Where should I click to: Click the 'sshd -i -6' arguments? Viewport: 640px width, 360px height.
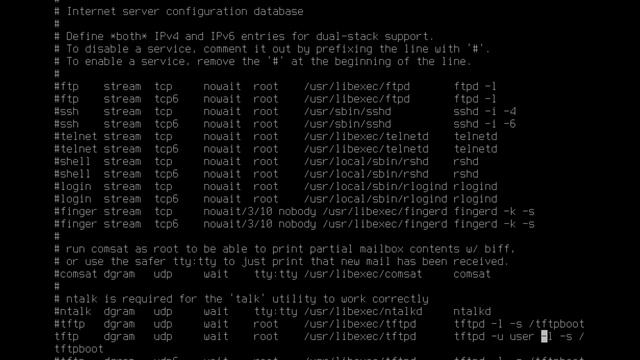tap(484, 124)
